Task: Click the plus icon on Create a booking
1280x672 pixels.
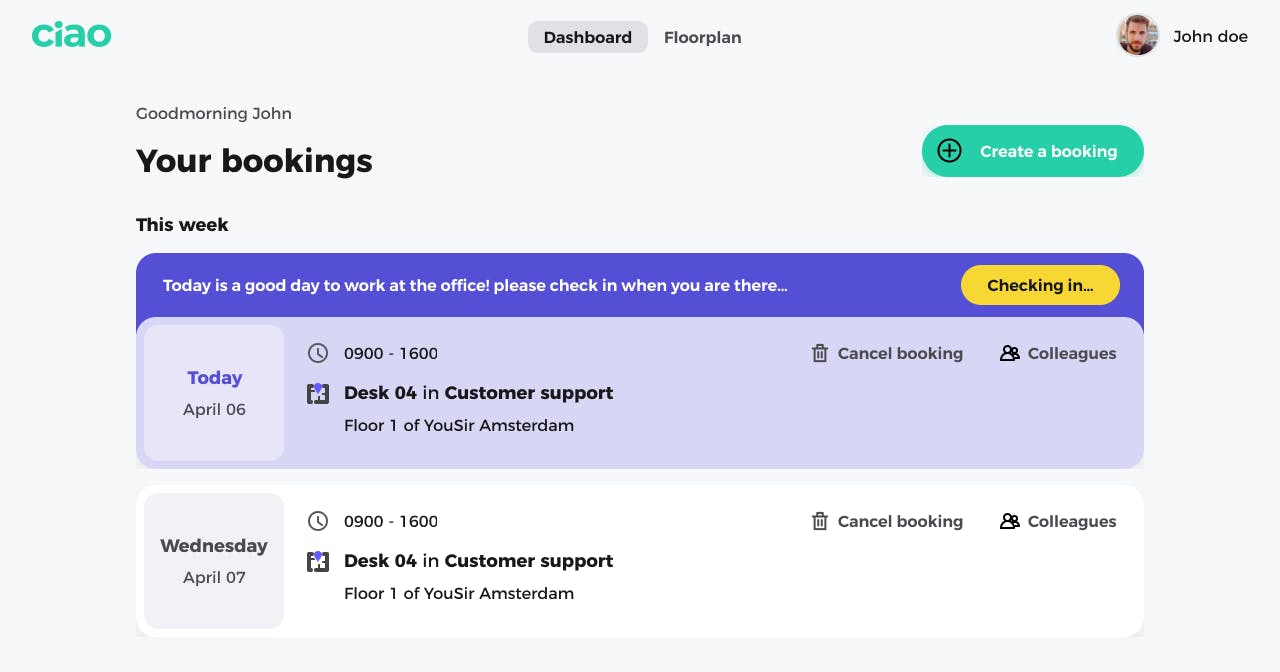Action: [949, 151]
